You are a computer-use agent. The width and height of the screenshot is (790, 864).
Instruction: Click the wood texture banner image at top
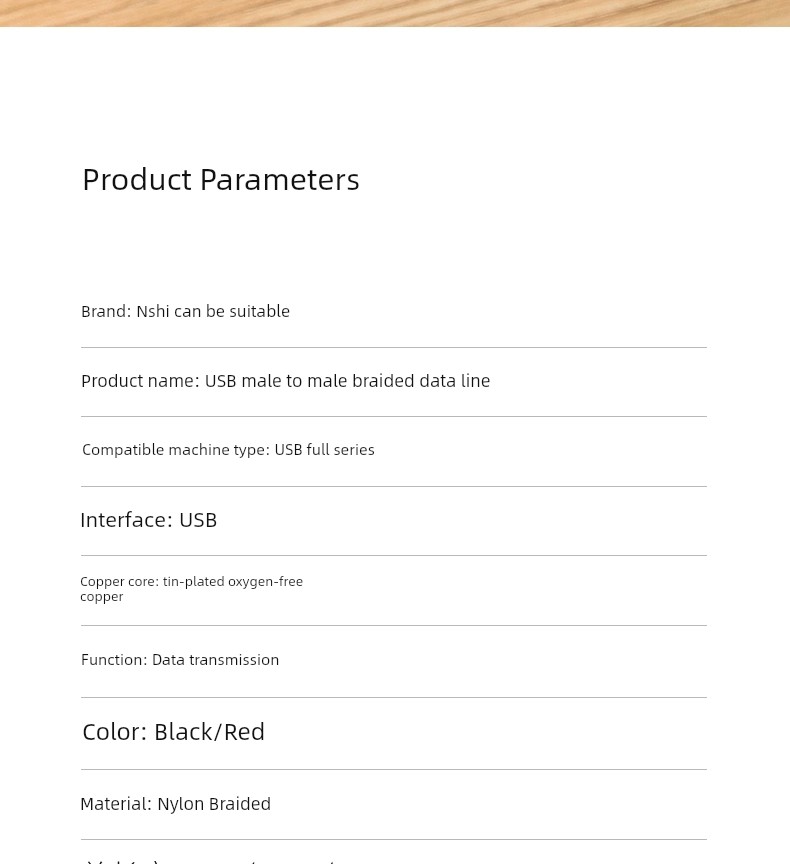pyautogui.click(x=395, y=13)
